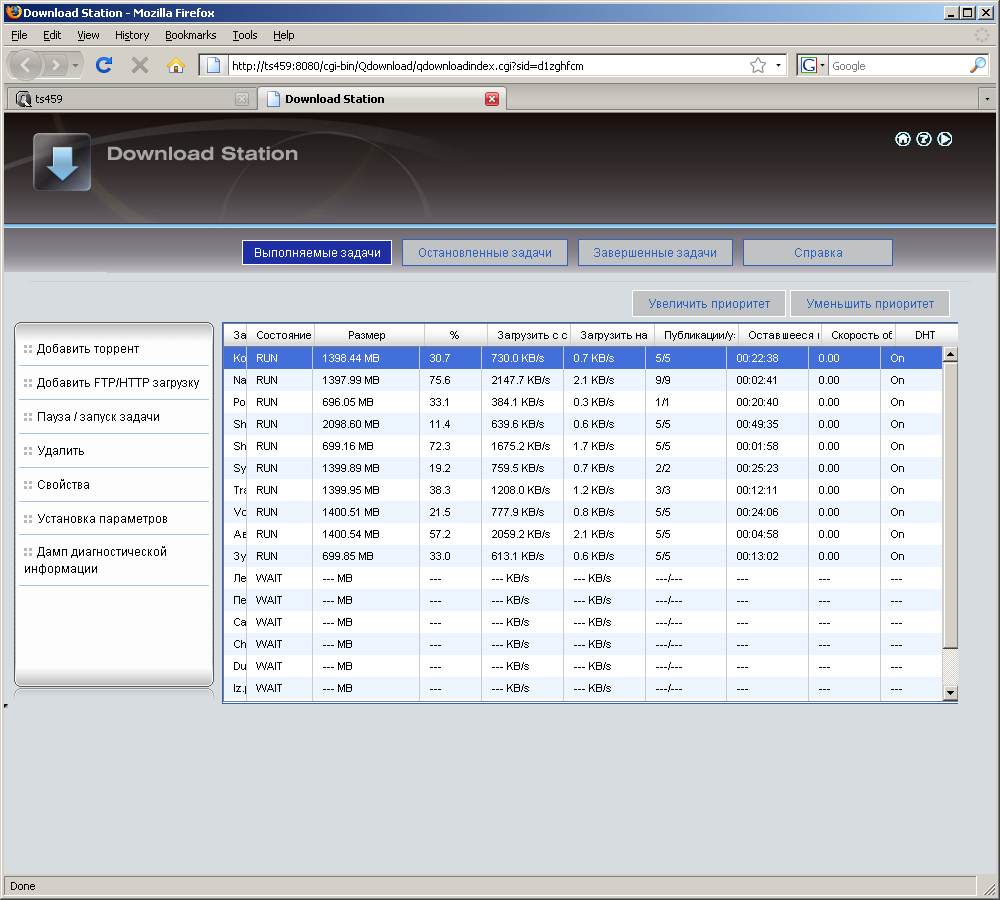Viewport: 1000px width, 900px height.
Task: Open the History menu
Action: pos(132,35)
